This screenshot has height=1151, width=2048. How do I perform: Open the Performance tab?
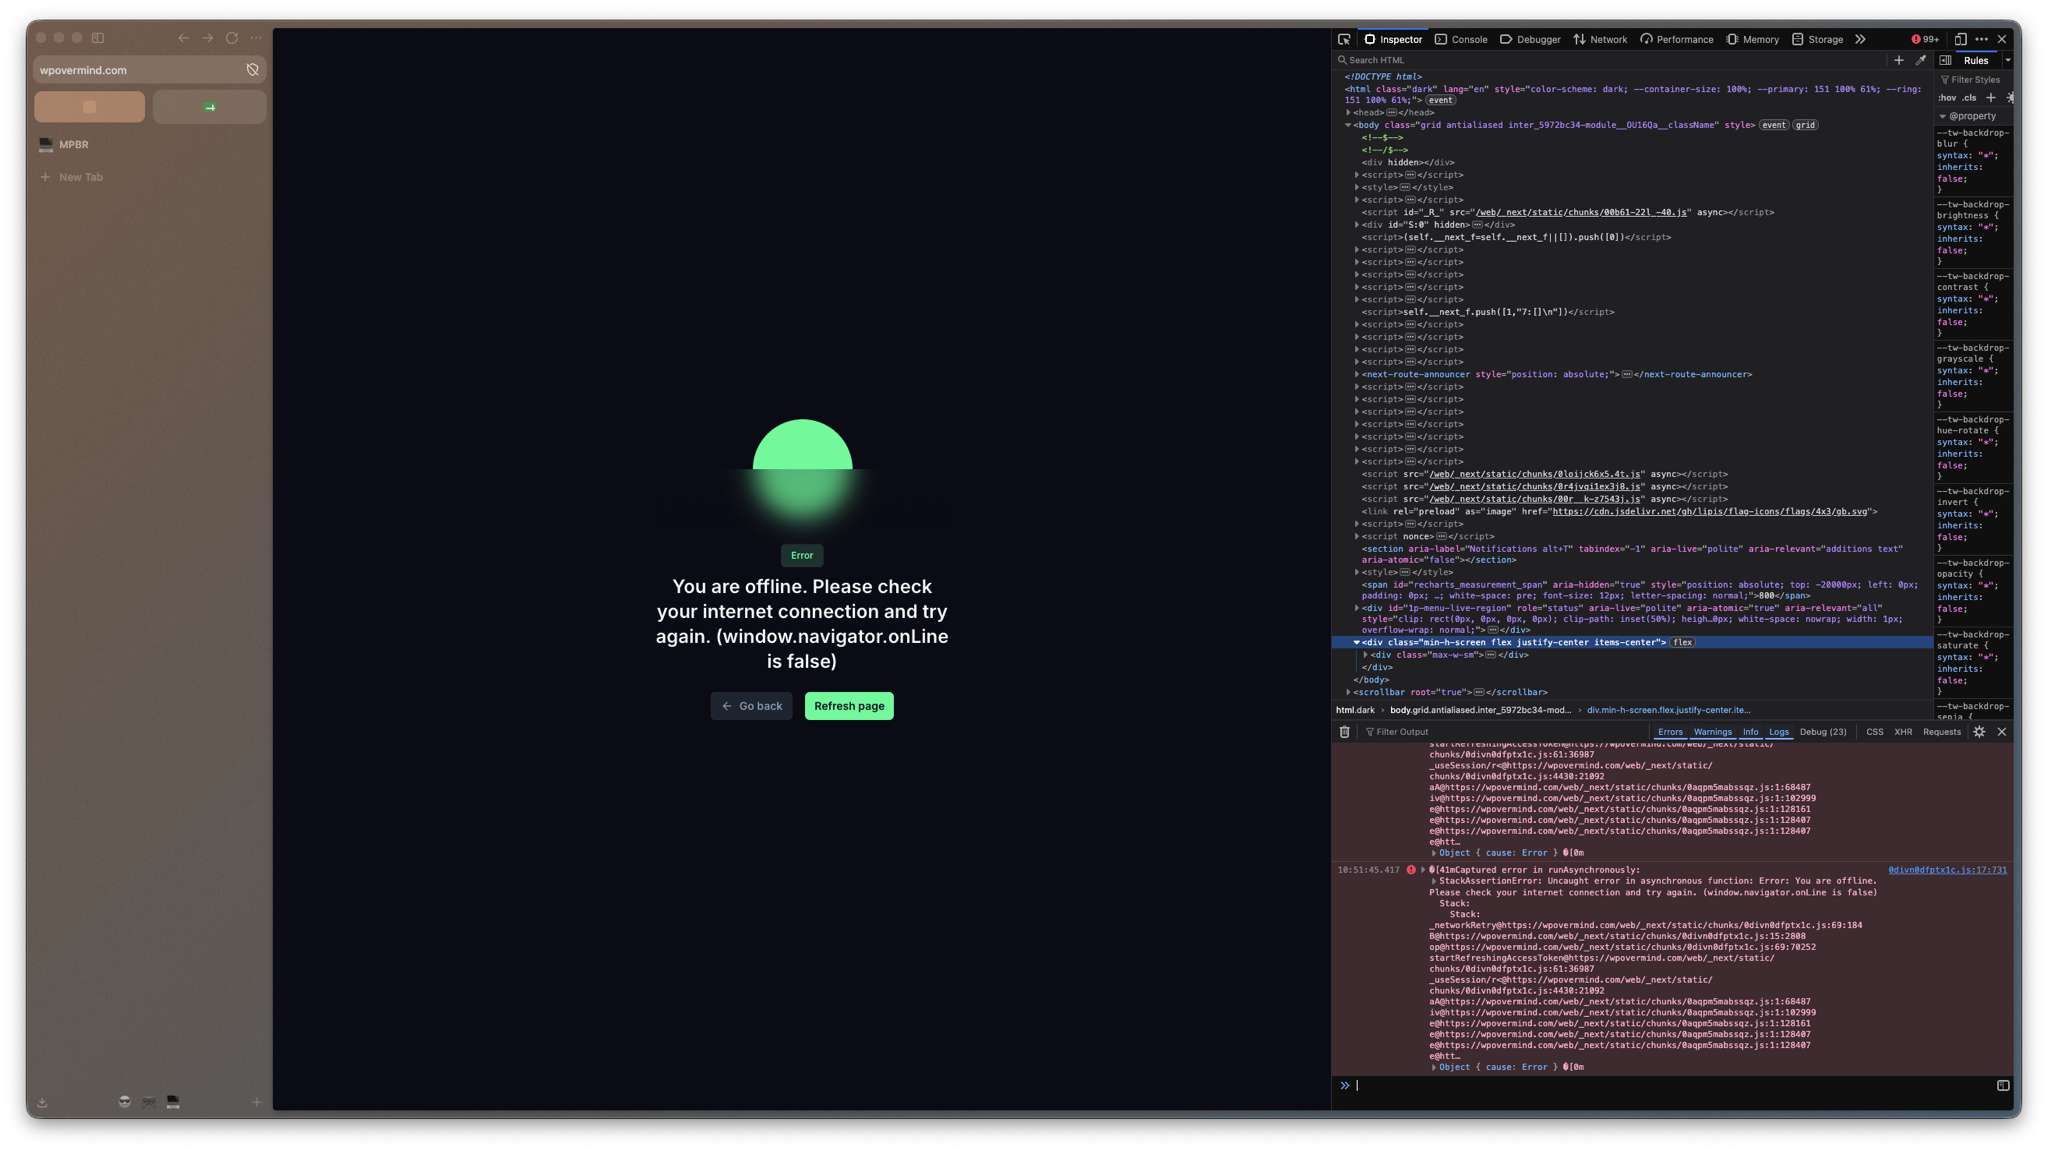tap(1677, 39)
